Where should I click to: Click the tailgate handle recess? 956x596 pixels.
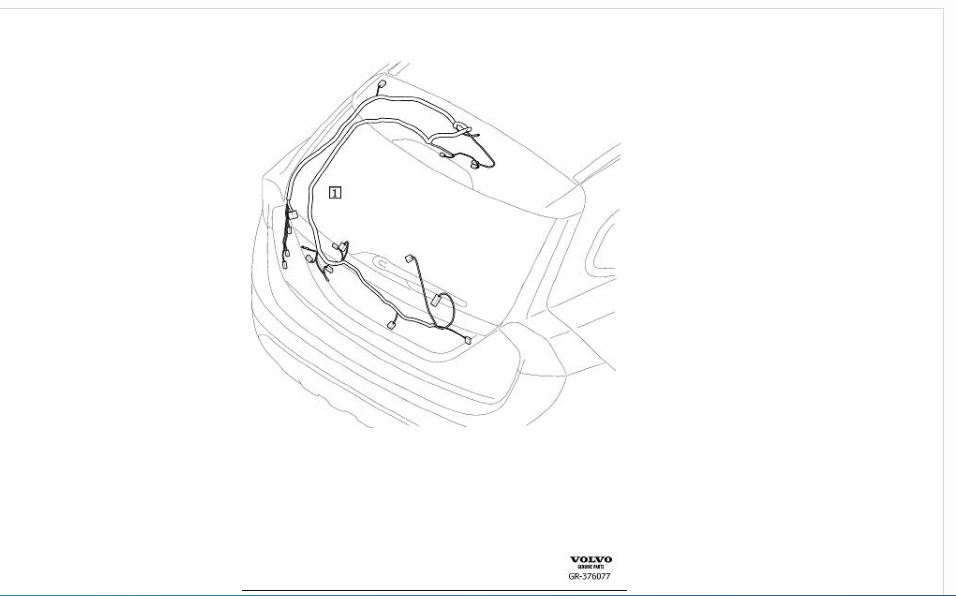[385, 267]
